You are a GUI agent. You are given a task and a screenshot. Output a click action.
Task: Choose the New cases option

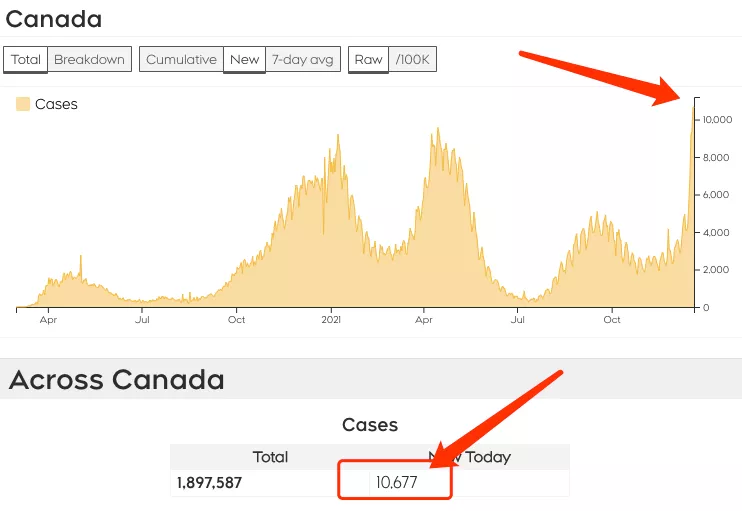pos(244,59)
